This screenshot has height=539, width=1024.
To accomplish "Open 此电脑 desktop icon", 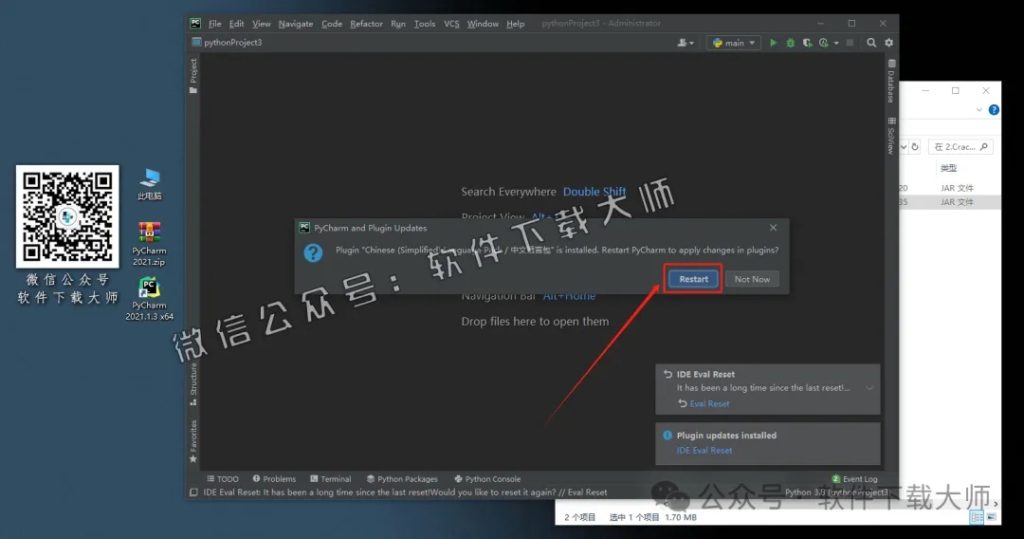I will pos(150,184).
